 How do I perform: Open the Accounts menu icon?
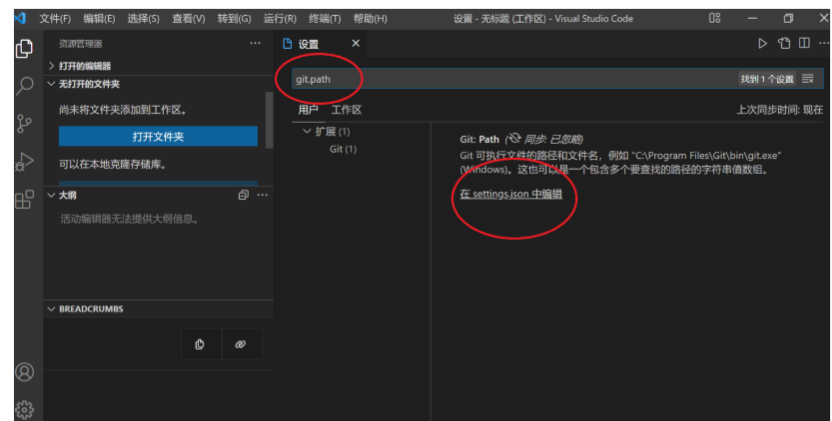[x=24, y=372]
